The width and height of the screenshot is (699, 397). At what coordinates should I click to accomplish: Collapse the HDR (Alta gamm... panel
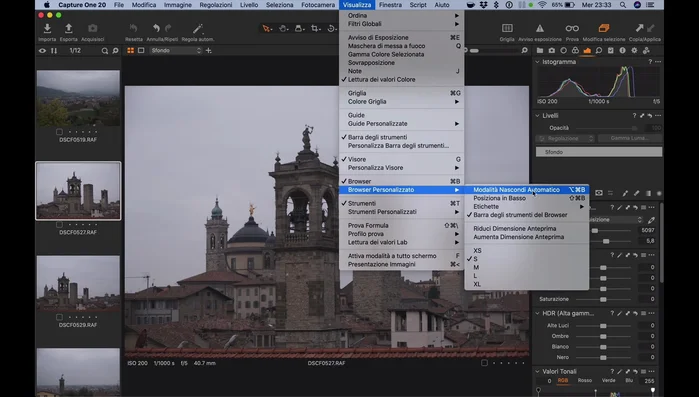tap(538, 313)
